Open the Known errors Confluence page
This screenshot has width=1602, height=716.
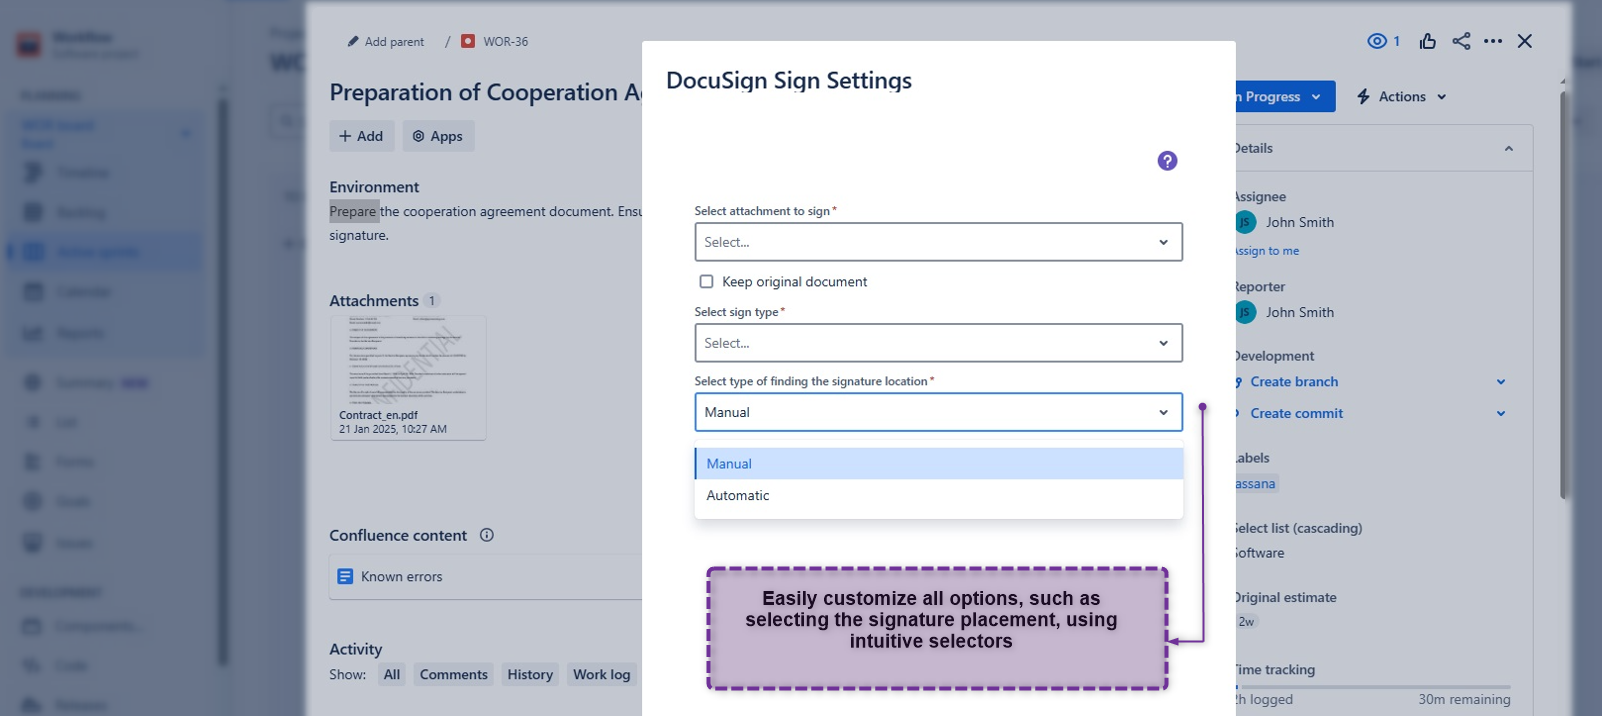click(x=401, y=577)
